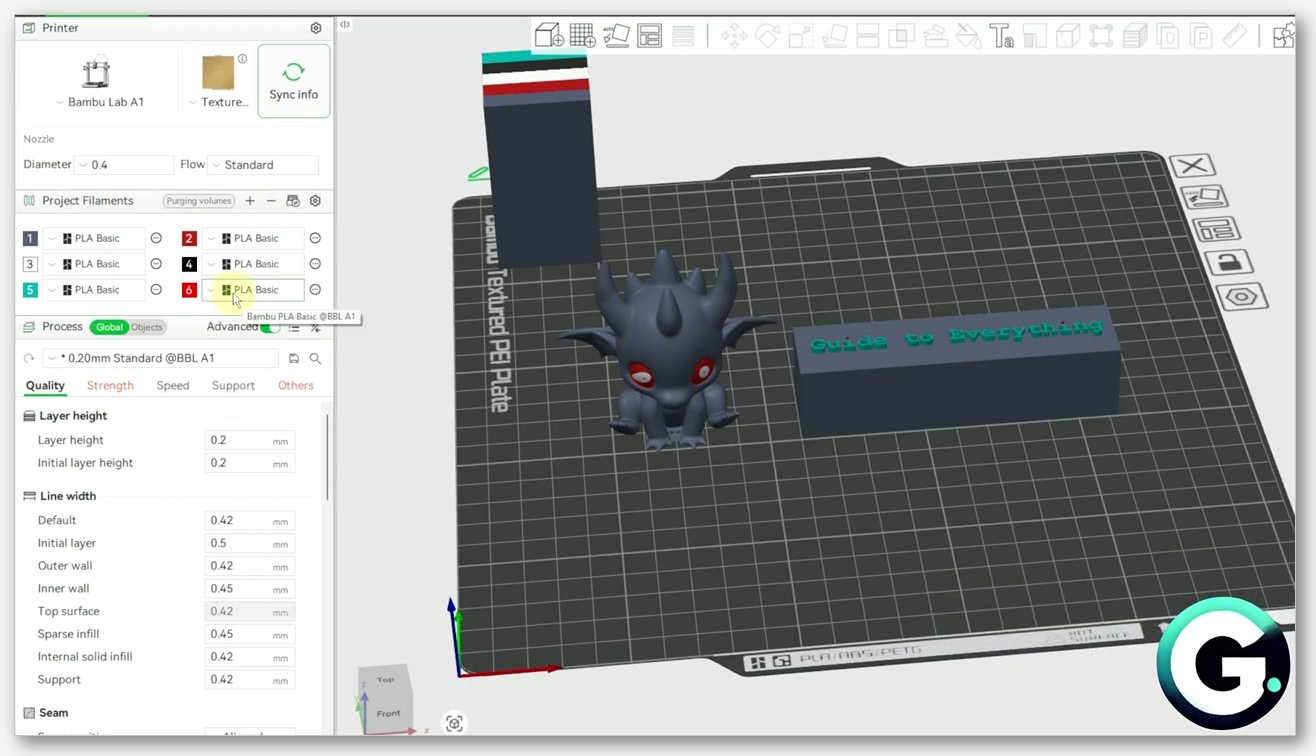Switch to the Speed tab
The image size is (1316, 756).
[x=173, y=386]
